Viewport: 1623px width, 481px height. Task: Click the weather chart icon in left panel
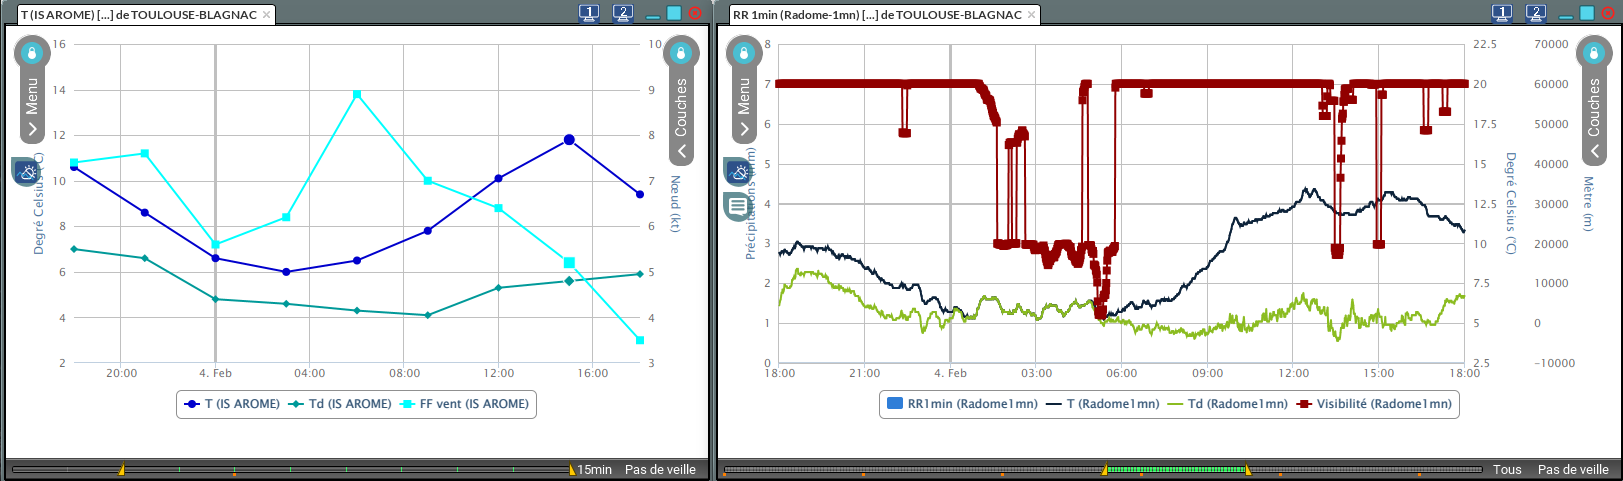click(x=27, y=172)
